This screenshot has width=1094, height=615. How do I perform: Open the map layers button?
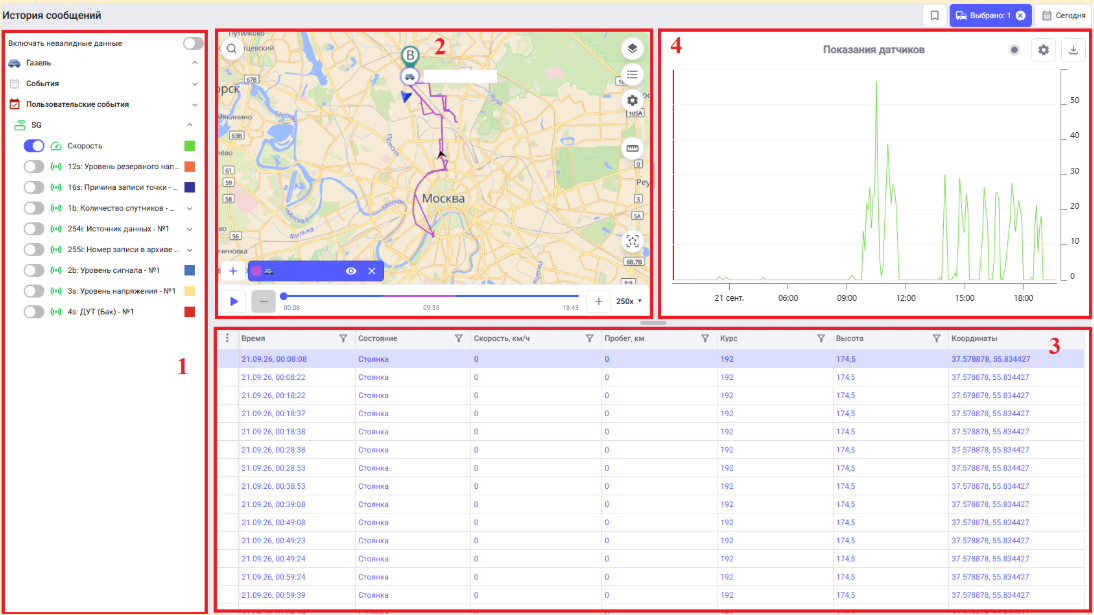tap(632, 48)
